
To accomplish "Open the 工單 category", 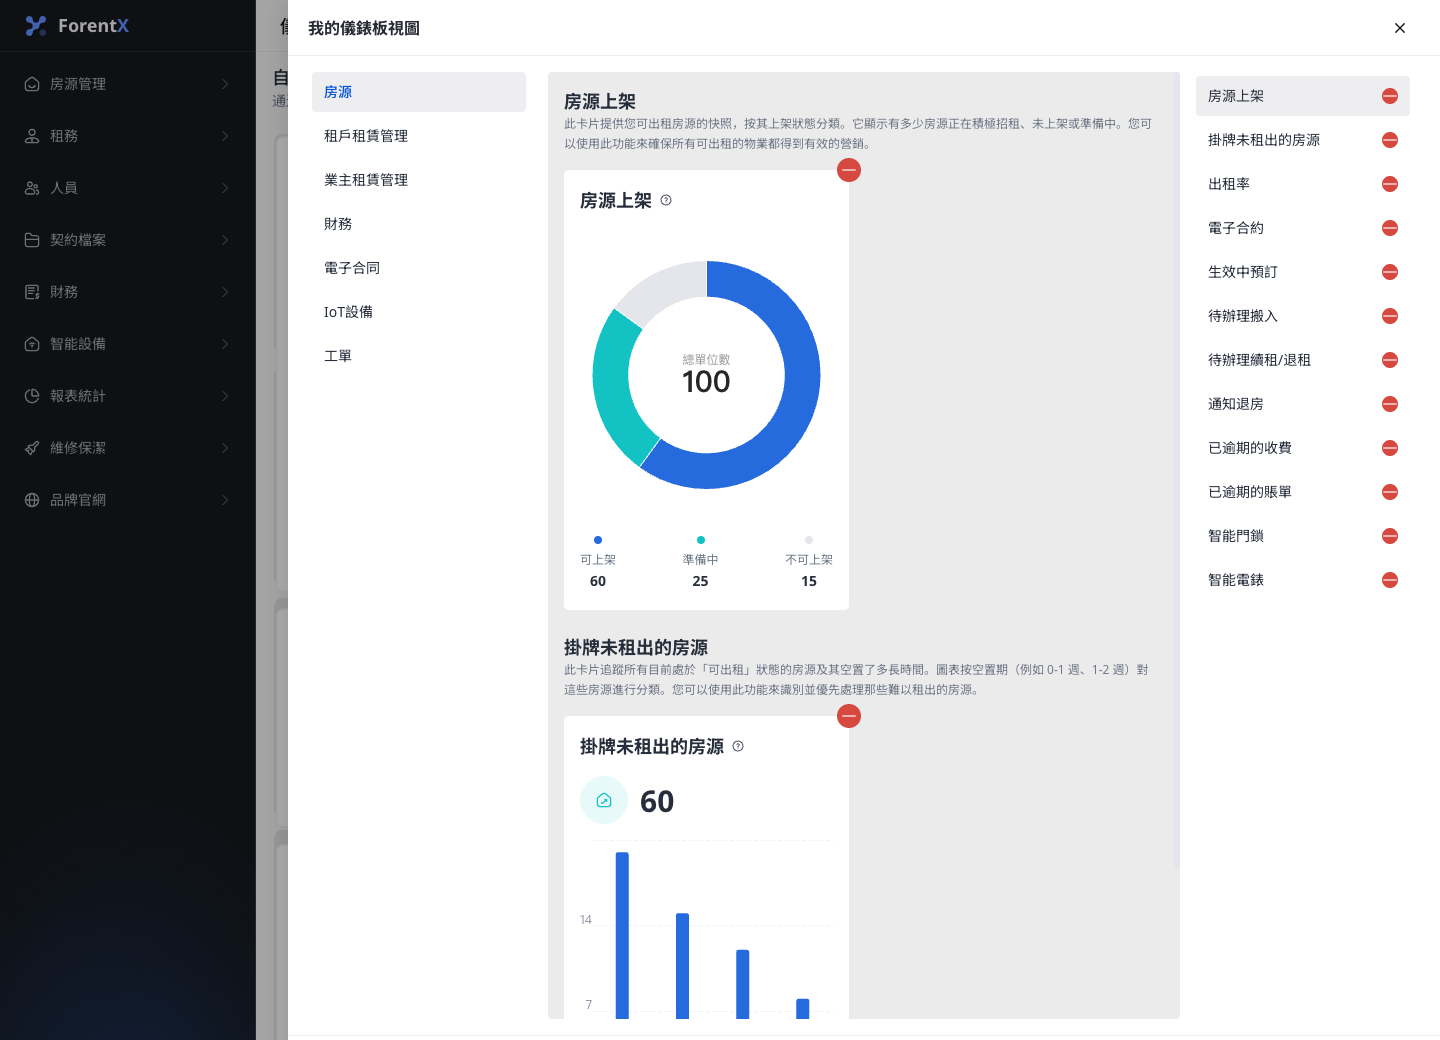I will click(419, 356).
